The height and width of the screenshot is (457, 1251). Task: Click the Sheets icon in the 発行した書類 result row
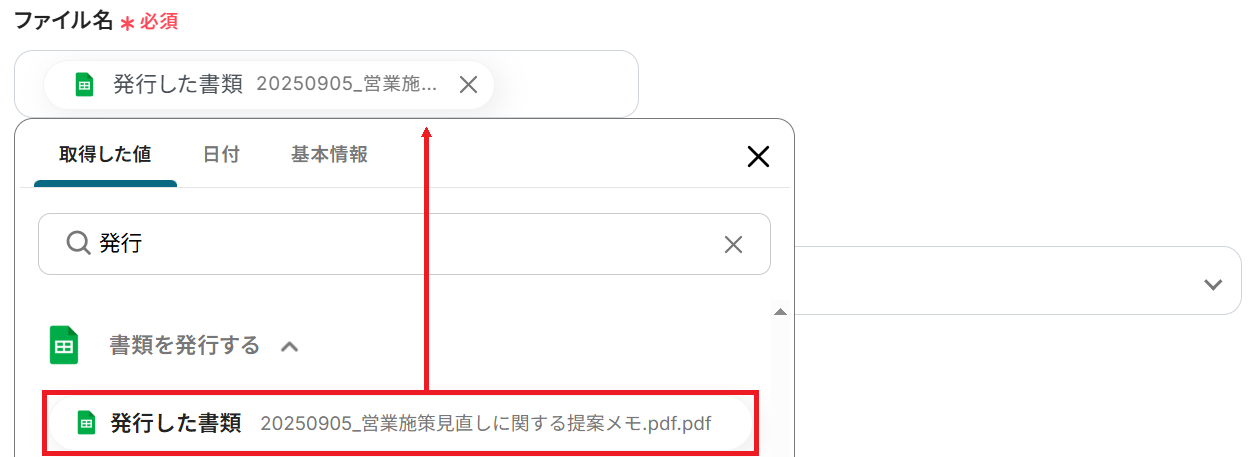point(87,423)
